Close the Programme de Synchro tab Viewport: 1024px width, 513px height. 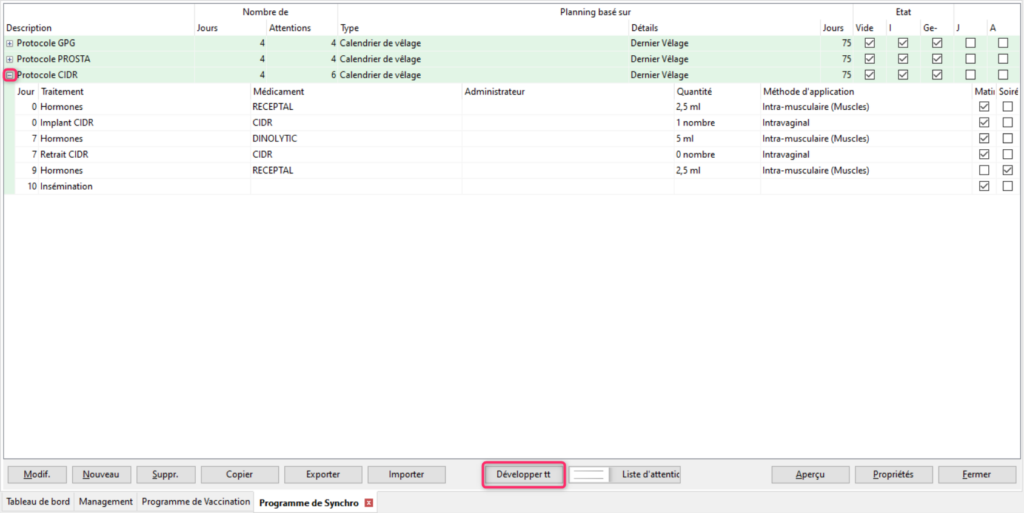(369, 502)
